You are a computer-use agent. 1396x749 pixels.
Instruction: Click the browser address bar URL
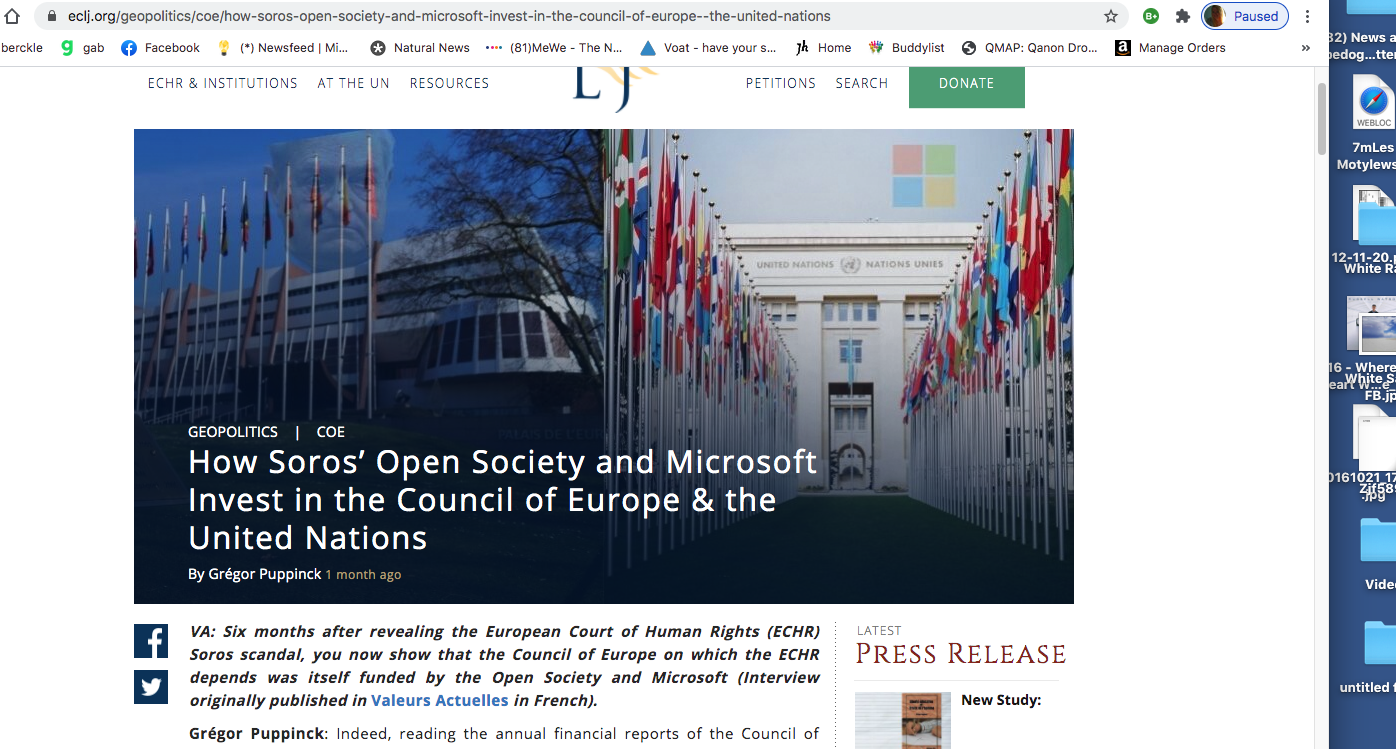(x=449, y=16)
